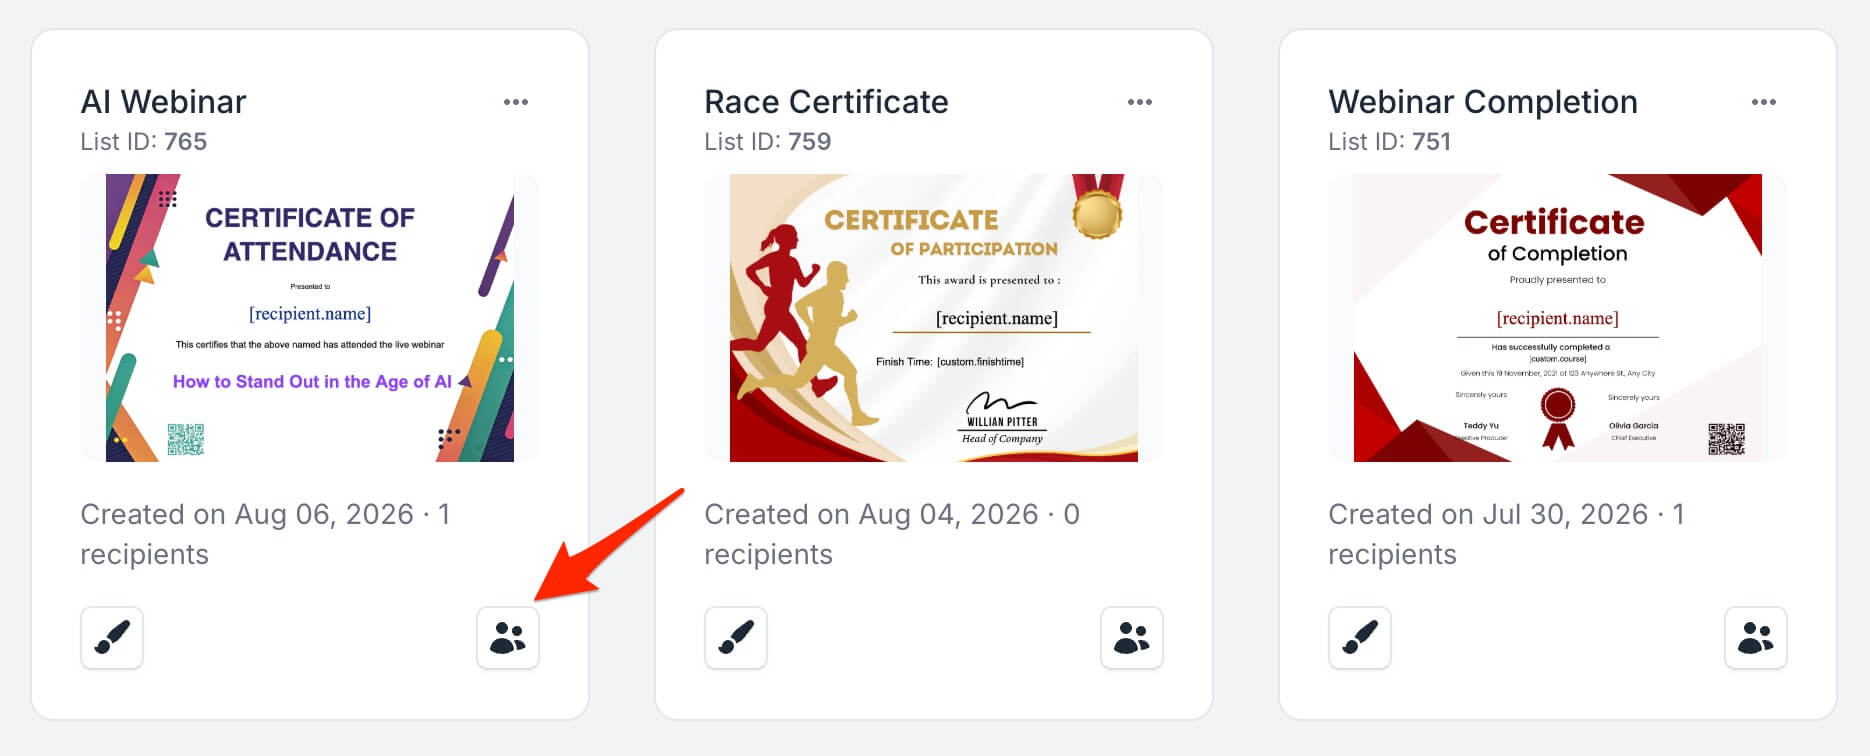View Webinar Completion recipients via people icon
The width and height of the screenshot is (1870, 756).
1756,637
